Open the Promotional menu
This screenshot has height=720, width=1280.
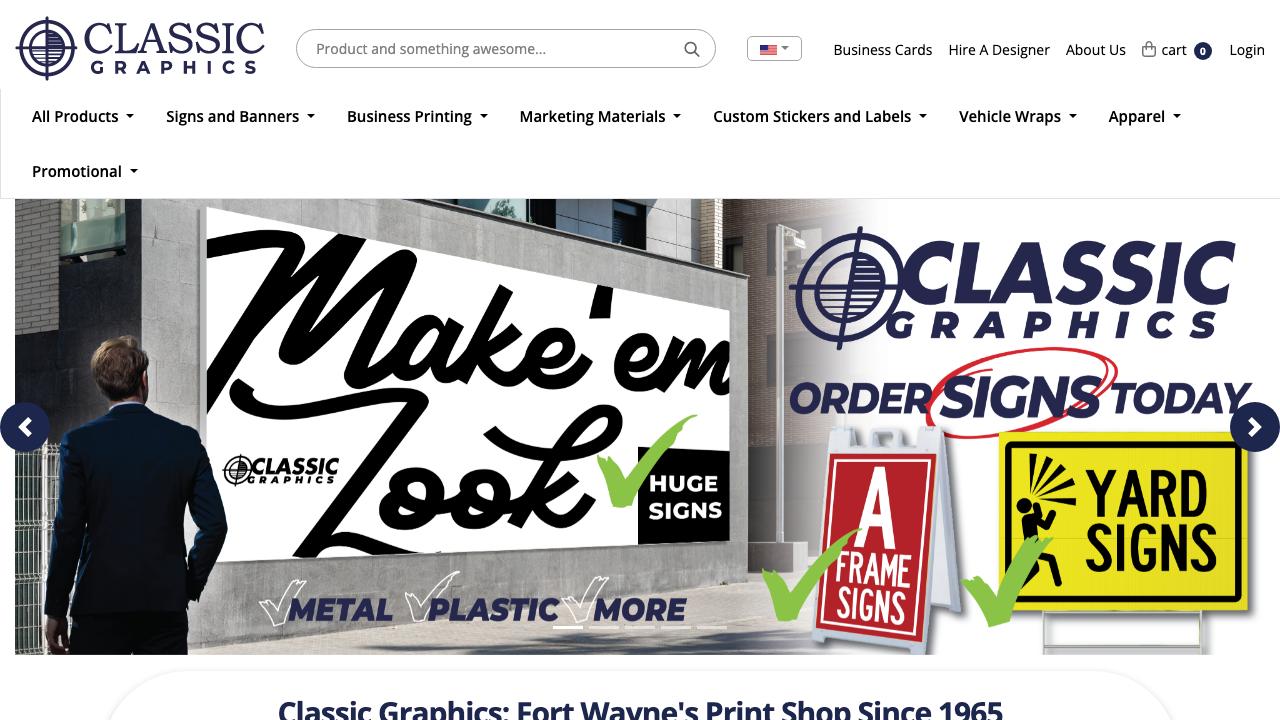pyautogui.click(x=85, y=171)
